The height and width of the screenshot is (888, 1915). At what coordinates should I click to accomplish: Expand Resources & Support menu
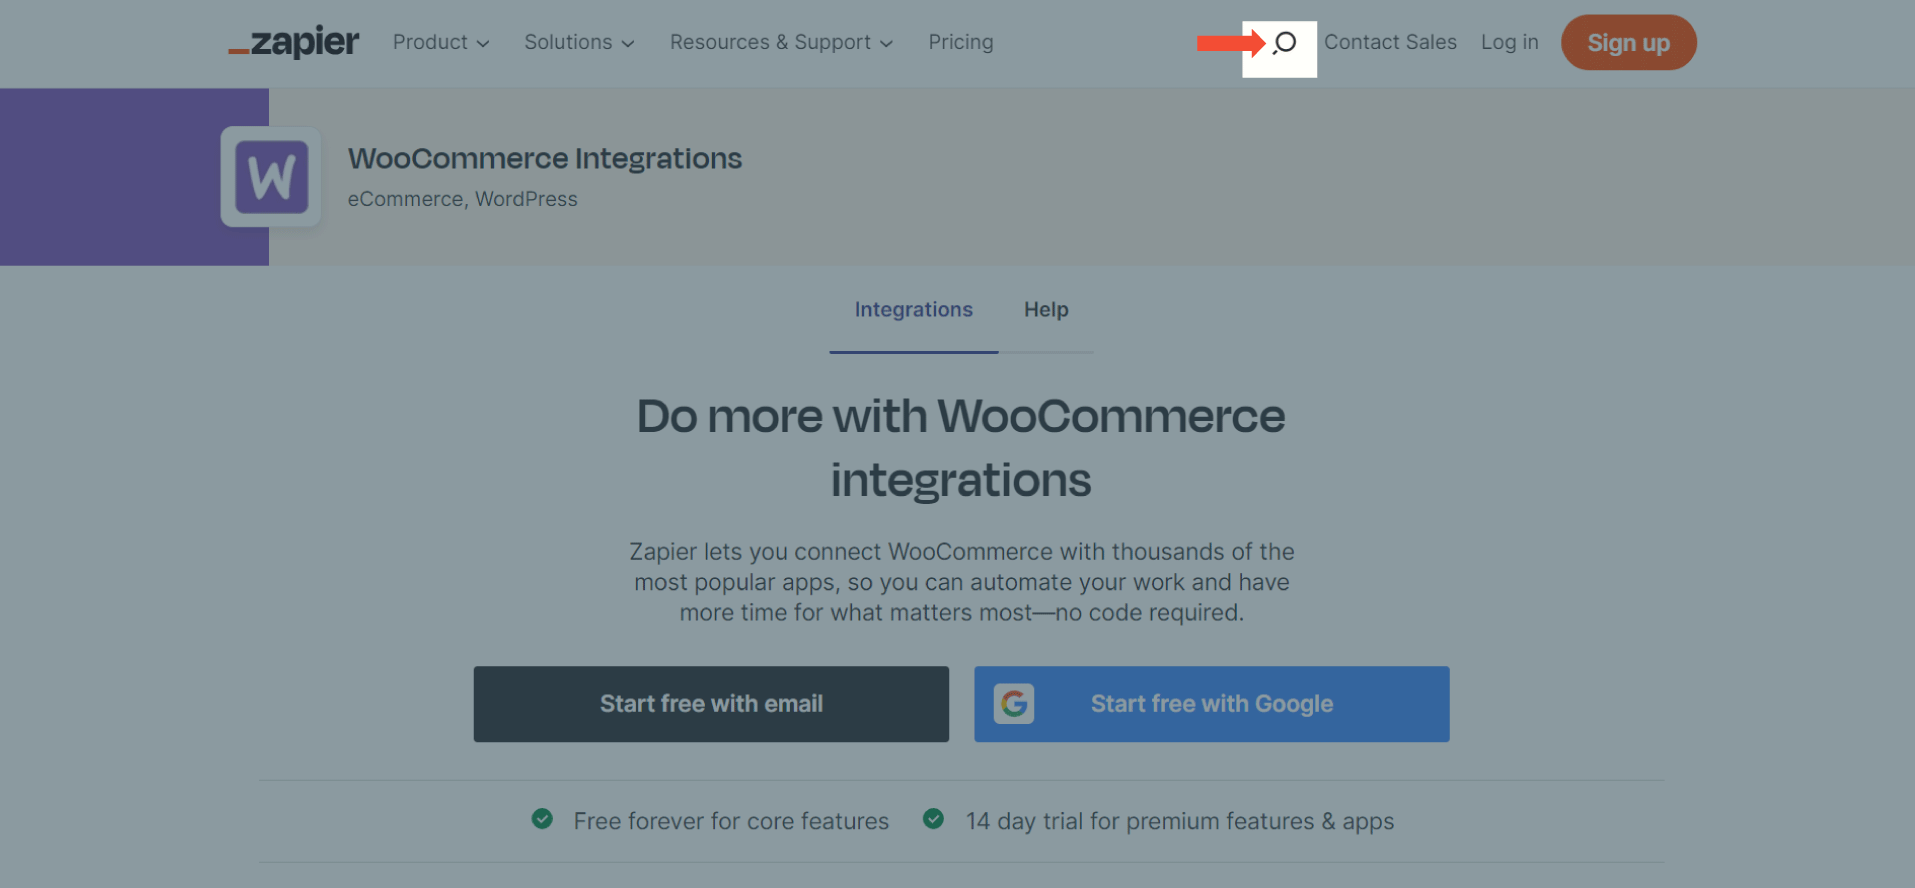tap(781, 42)
